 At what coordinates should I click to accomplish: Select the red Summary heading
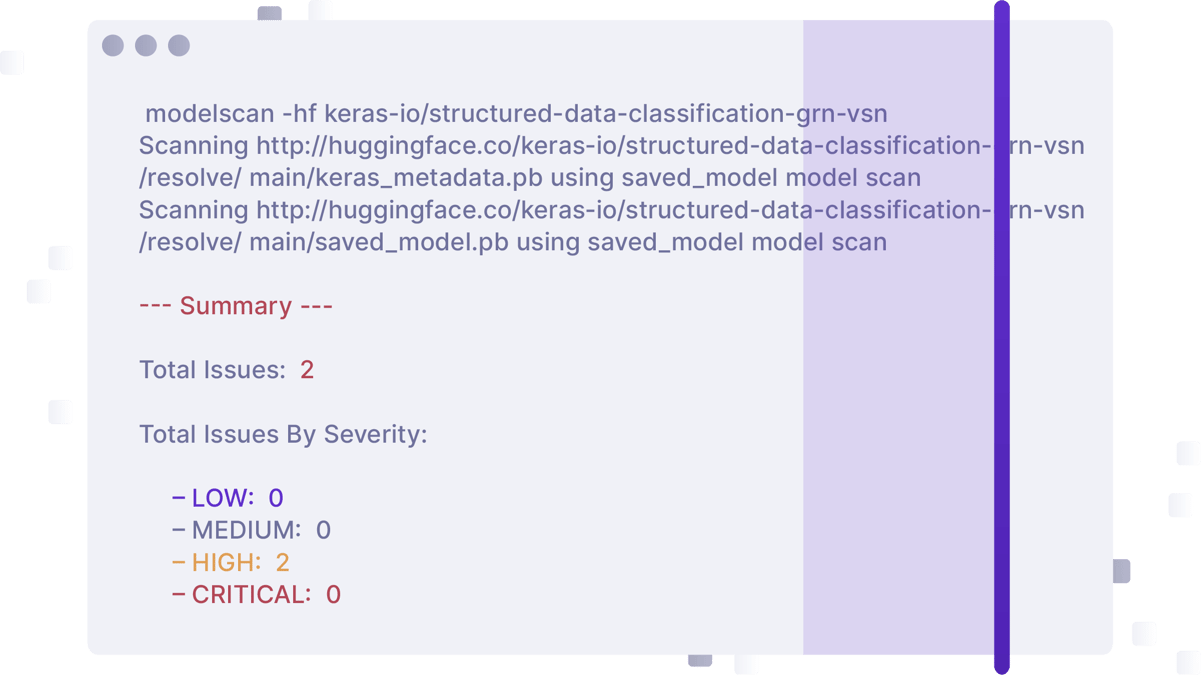(236, 306)
